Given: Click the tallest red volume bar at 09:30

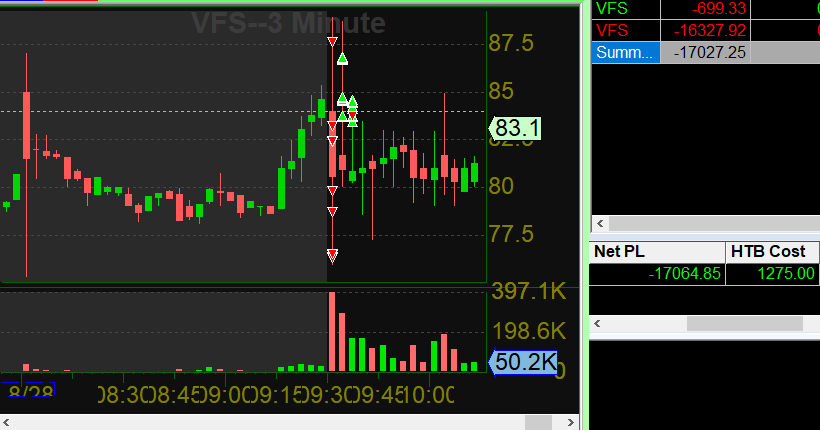Looking at the screenshot, I should (x=332, y=332).
